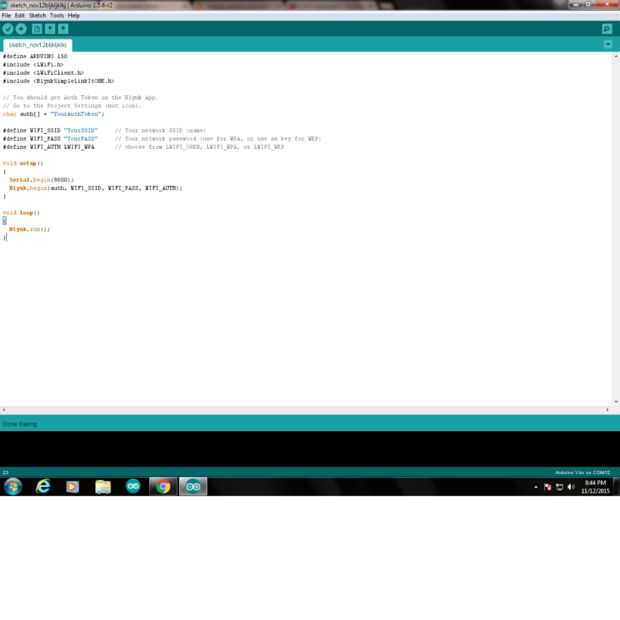This screenshot has height=620, width=620.
Task: Click the pinned Arduino taskbar icon
Action: (x=133, y=486)
